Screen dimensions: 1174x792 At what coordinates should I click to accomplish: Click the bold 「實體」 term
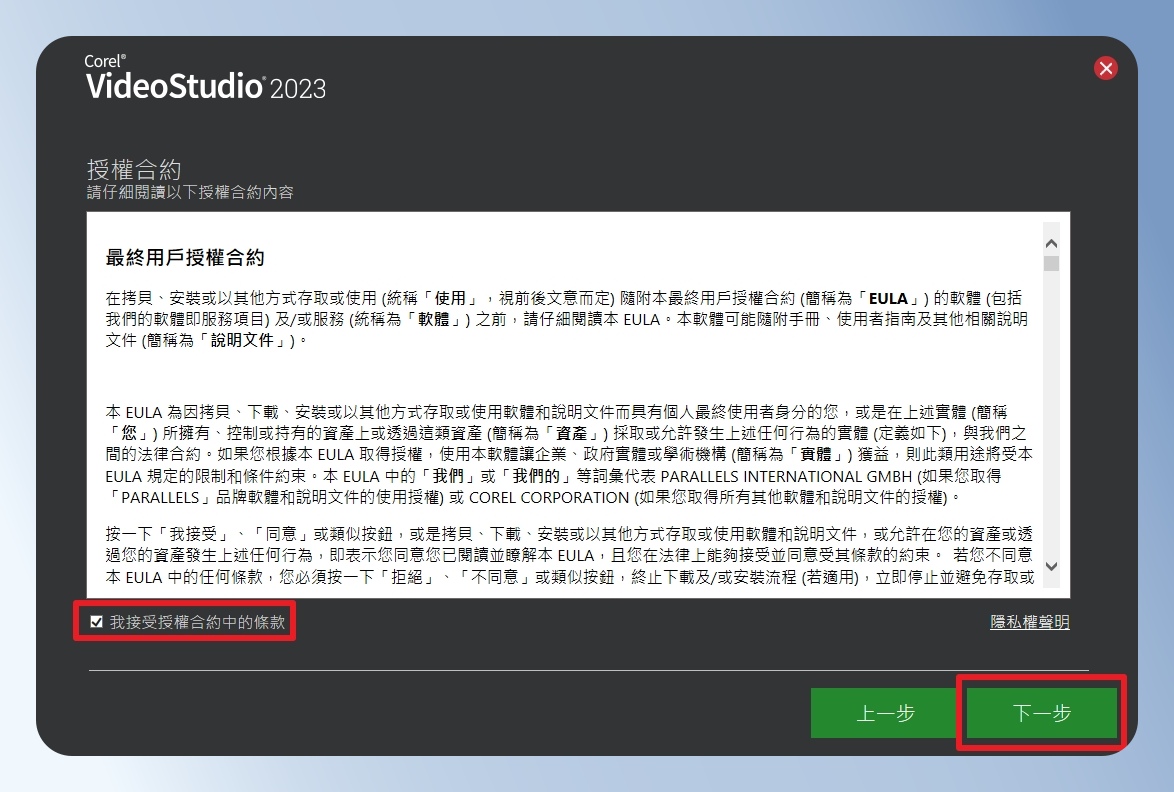815,454
